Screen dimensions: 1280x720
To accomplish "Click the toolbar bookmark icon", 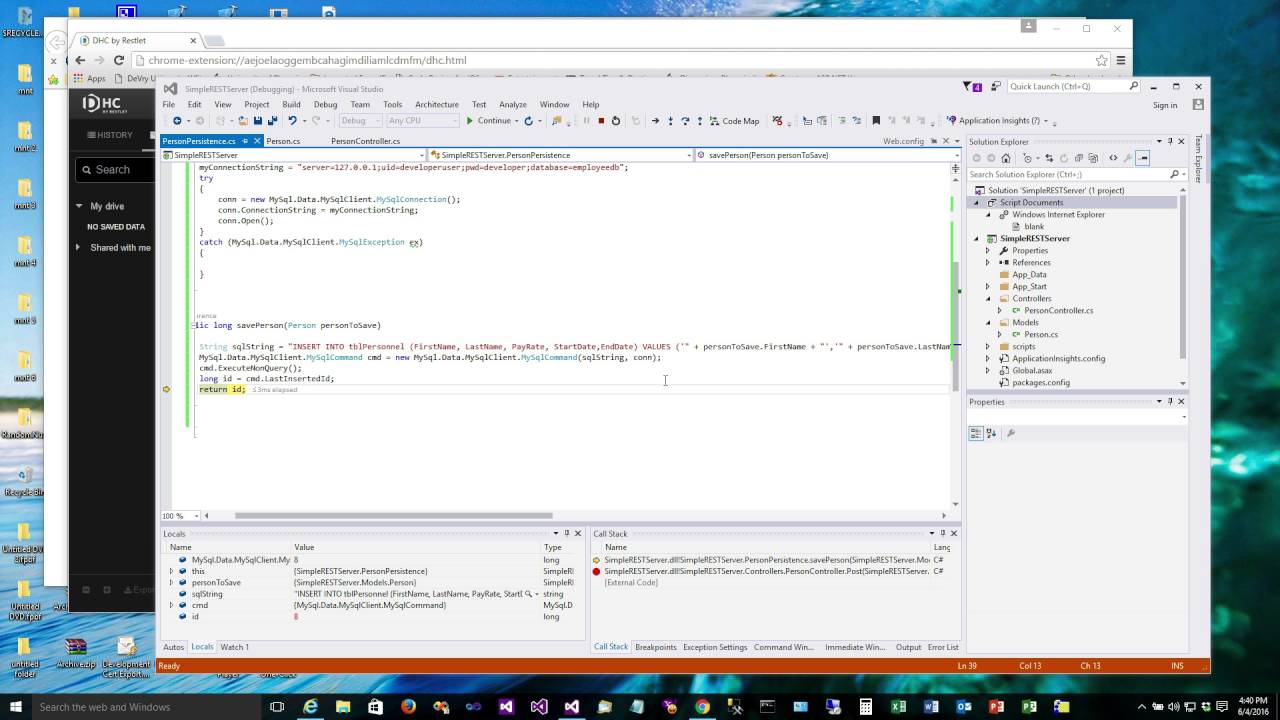I will click(x=876, y=121).
